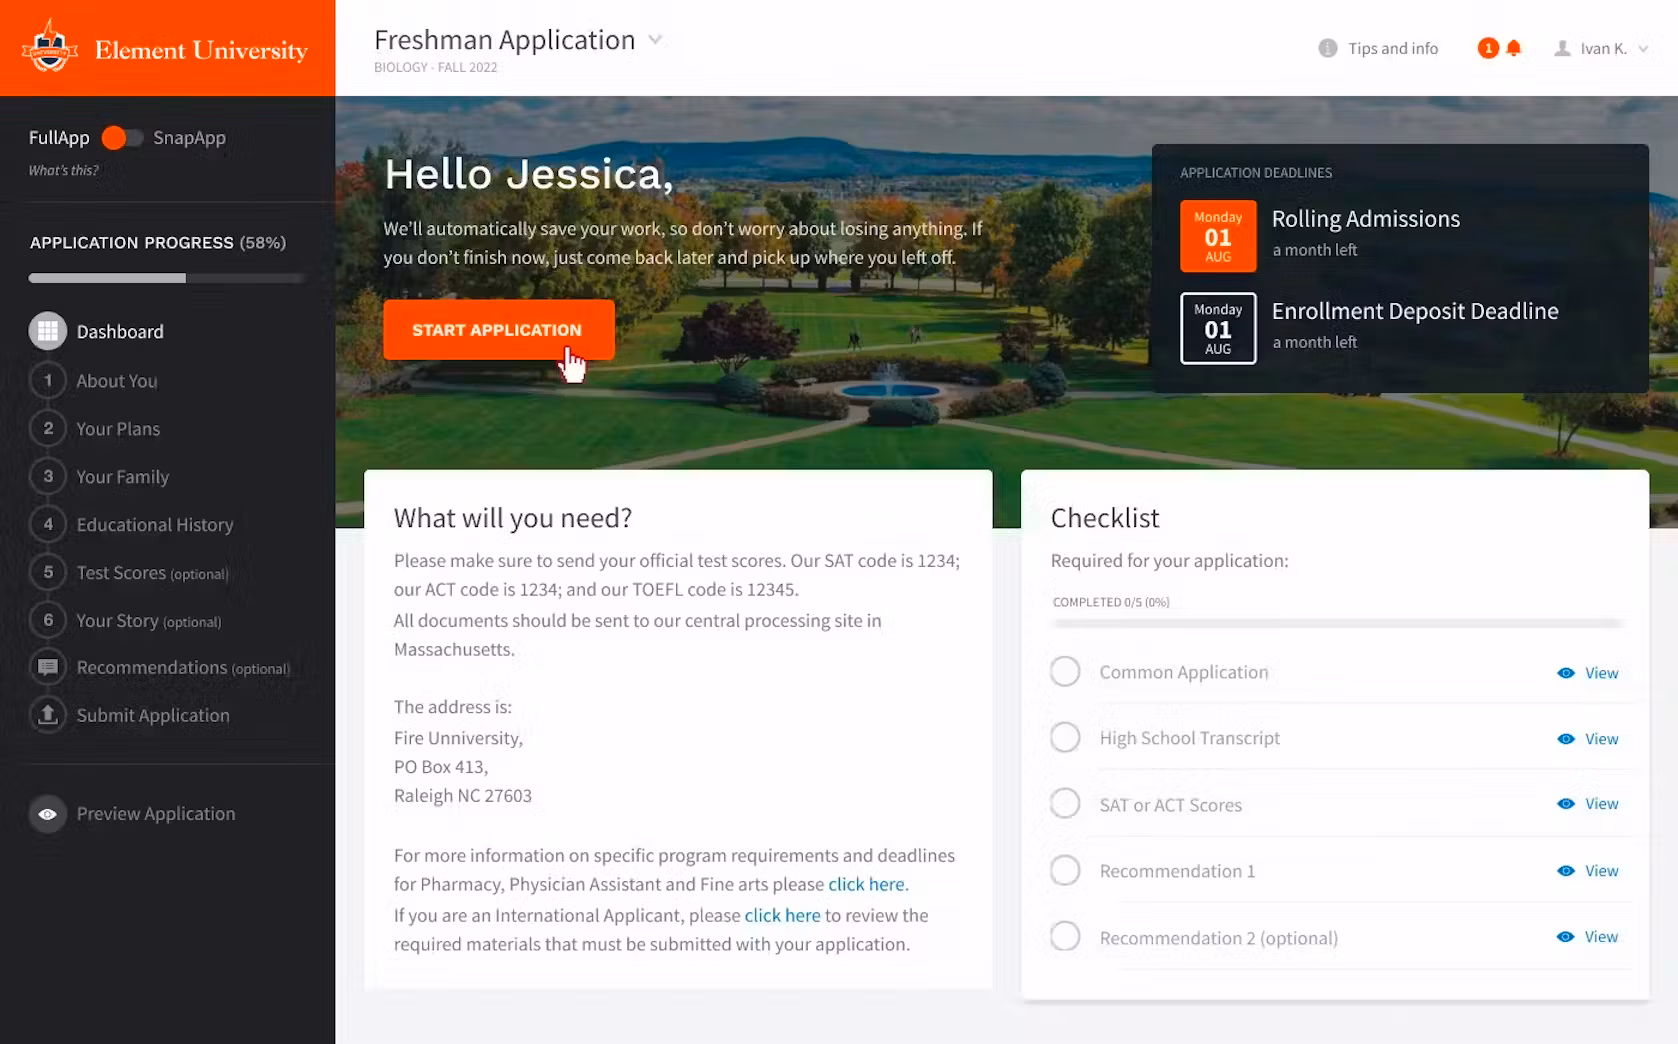Go to step 1 About You
Screen dimensions: 1678x1044
[x=116, y=381]
